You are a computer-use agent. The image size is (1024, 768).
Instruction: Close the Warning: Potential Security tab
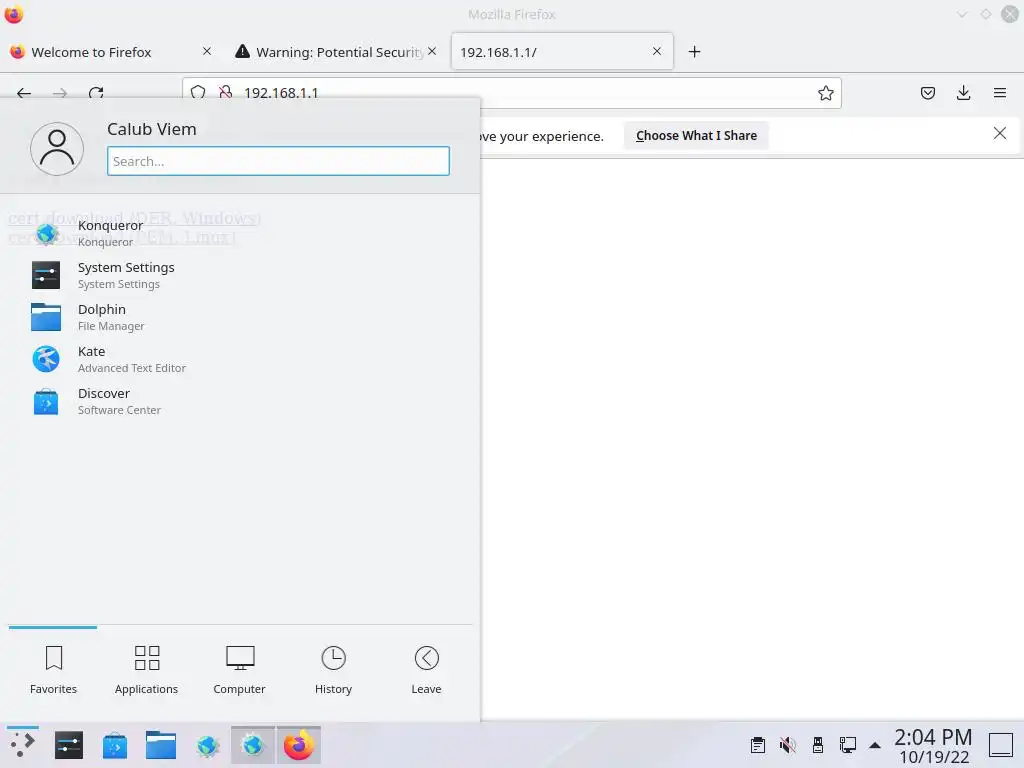(432, 51)
